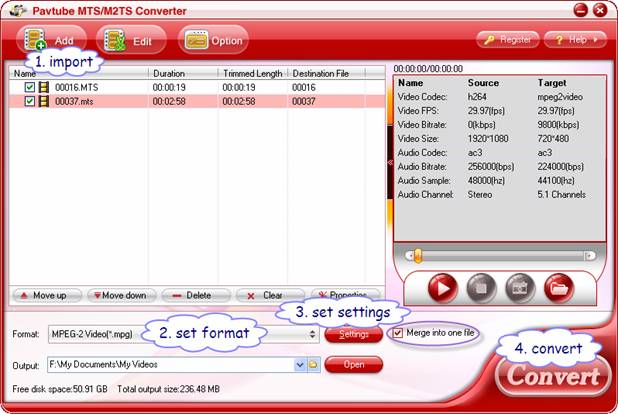
Task: Click target audio channel 5.1 Channels
Action: pyautogui.click(x=561, y=195)
